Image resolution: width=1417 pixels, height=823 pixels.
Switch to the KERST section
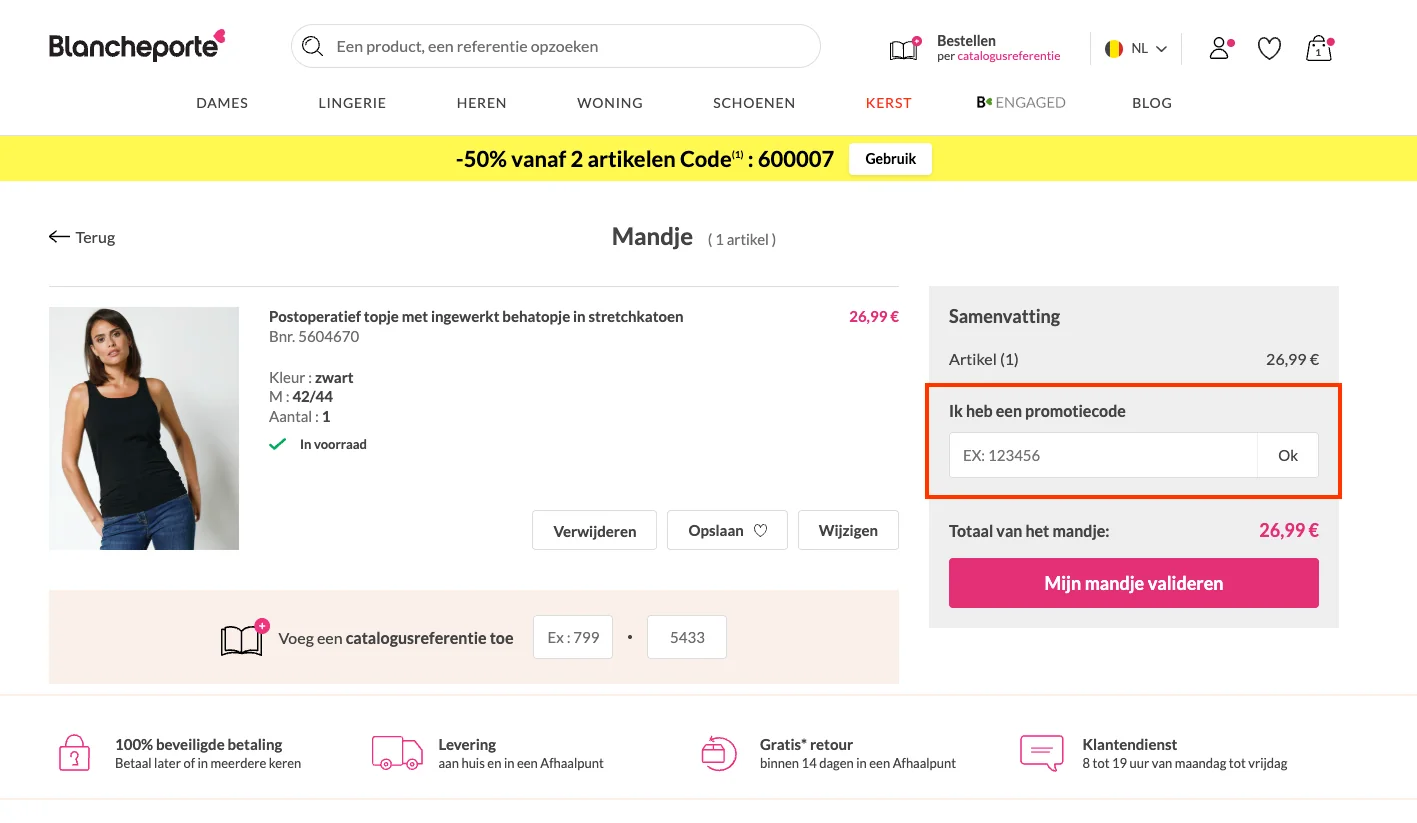click(x=887, y=102)
